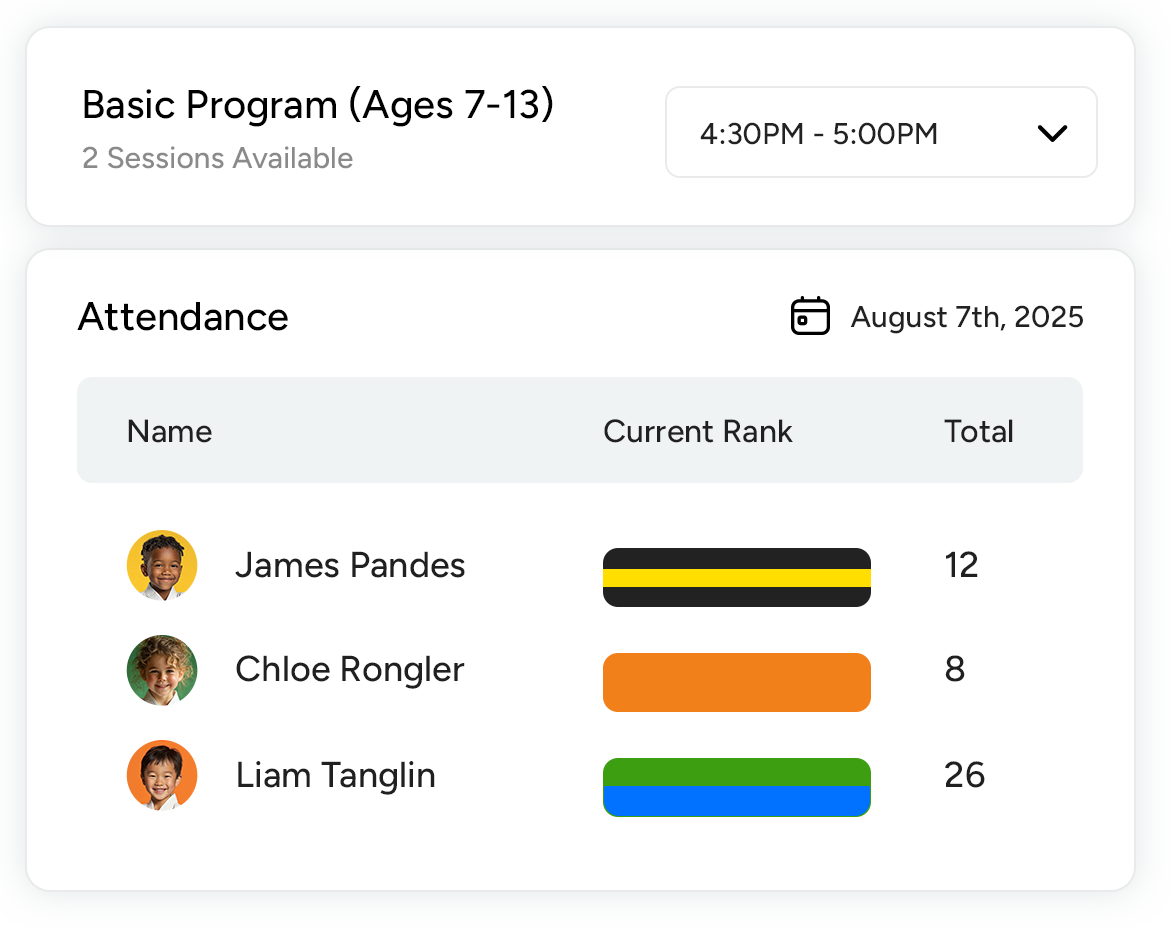The width and height of the screenshot is (1173, 929).
Task: Sort by the Total column header
Action: point(978,431)
